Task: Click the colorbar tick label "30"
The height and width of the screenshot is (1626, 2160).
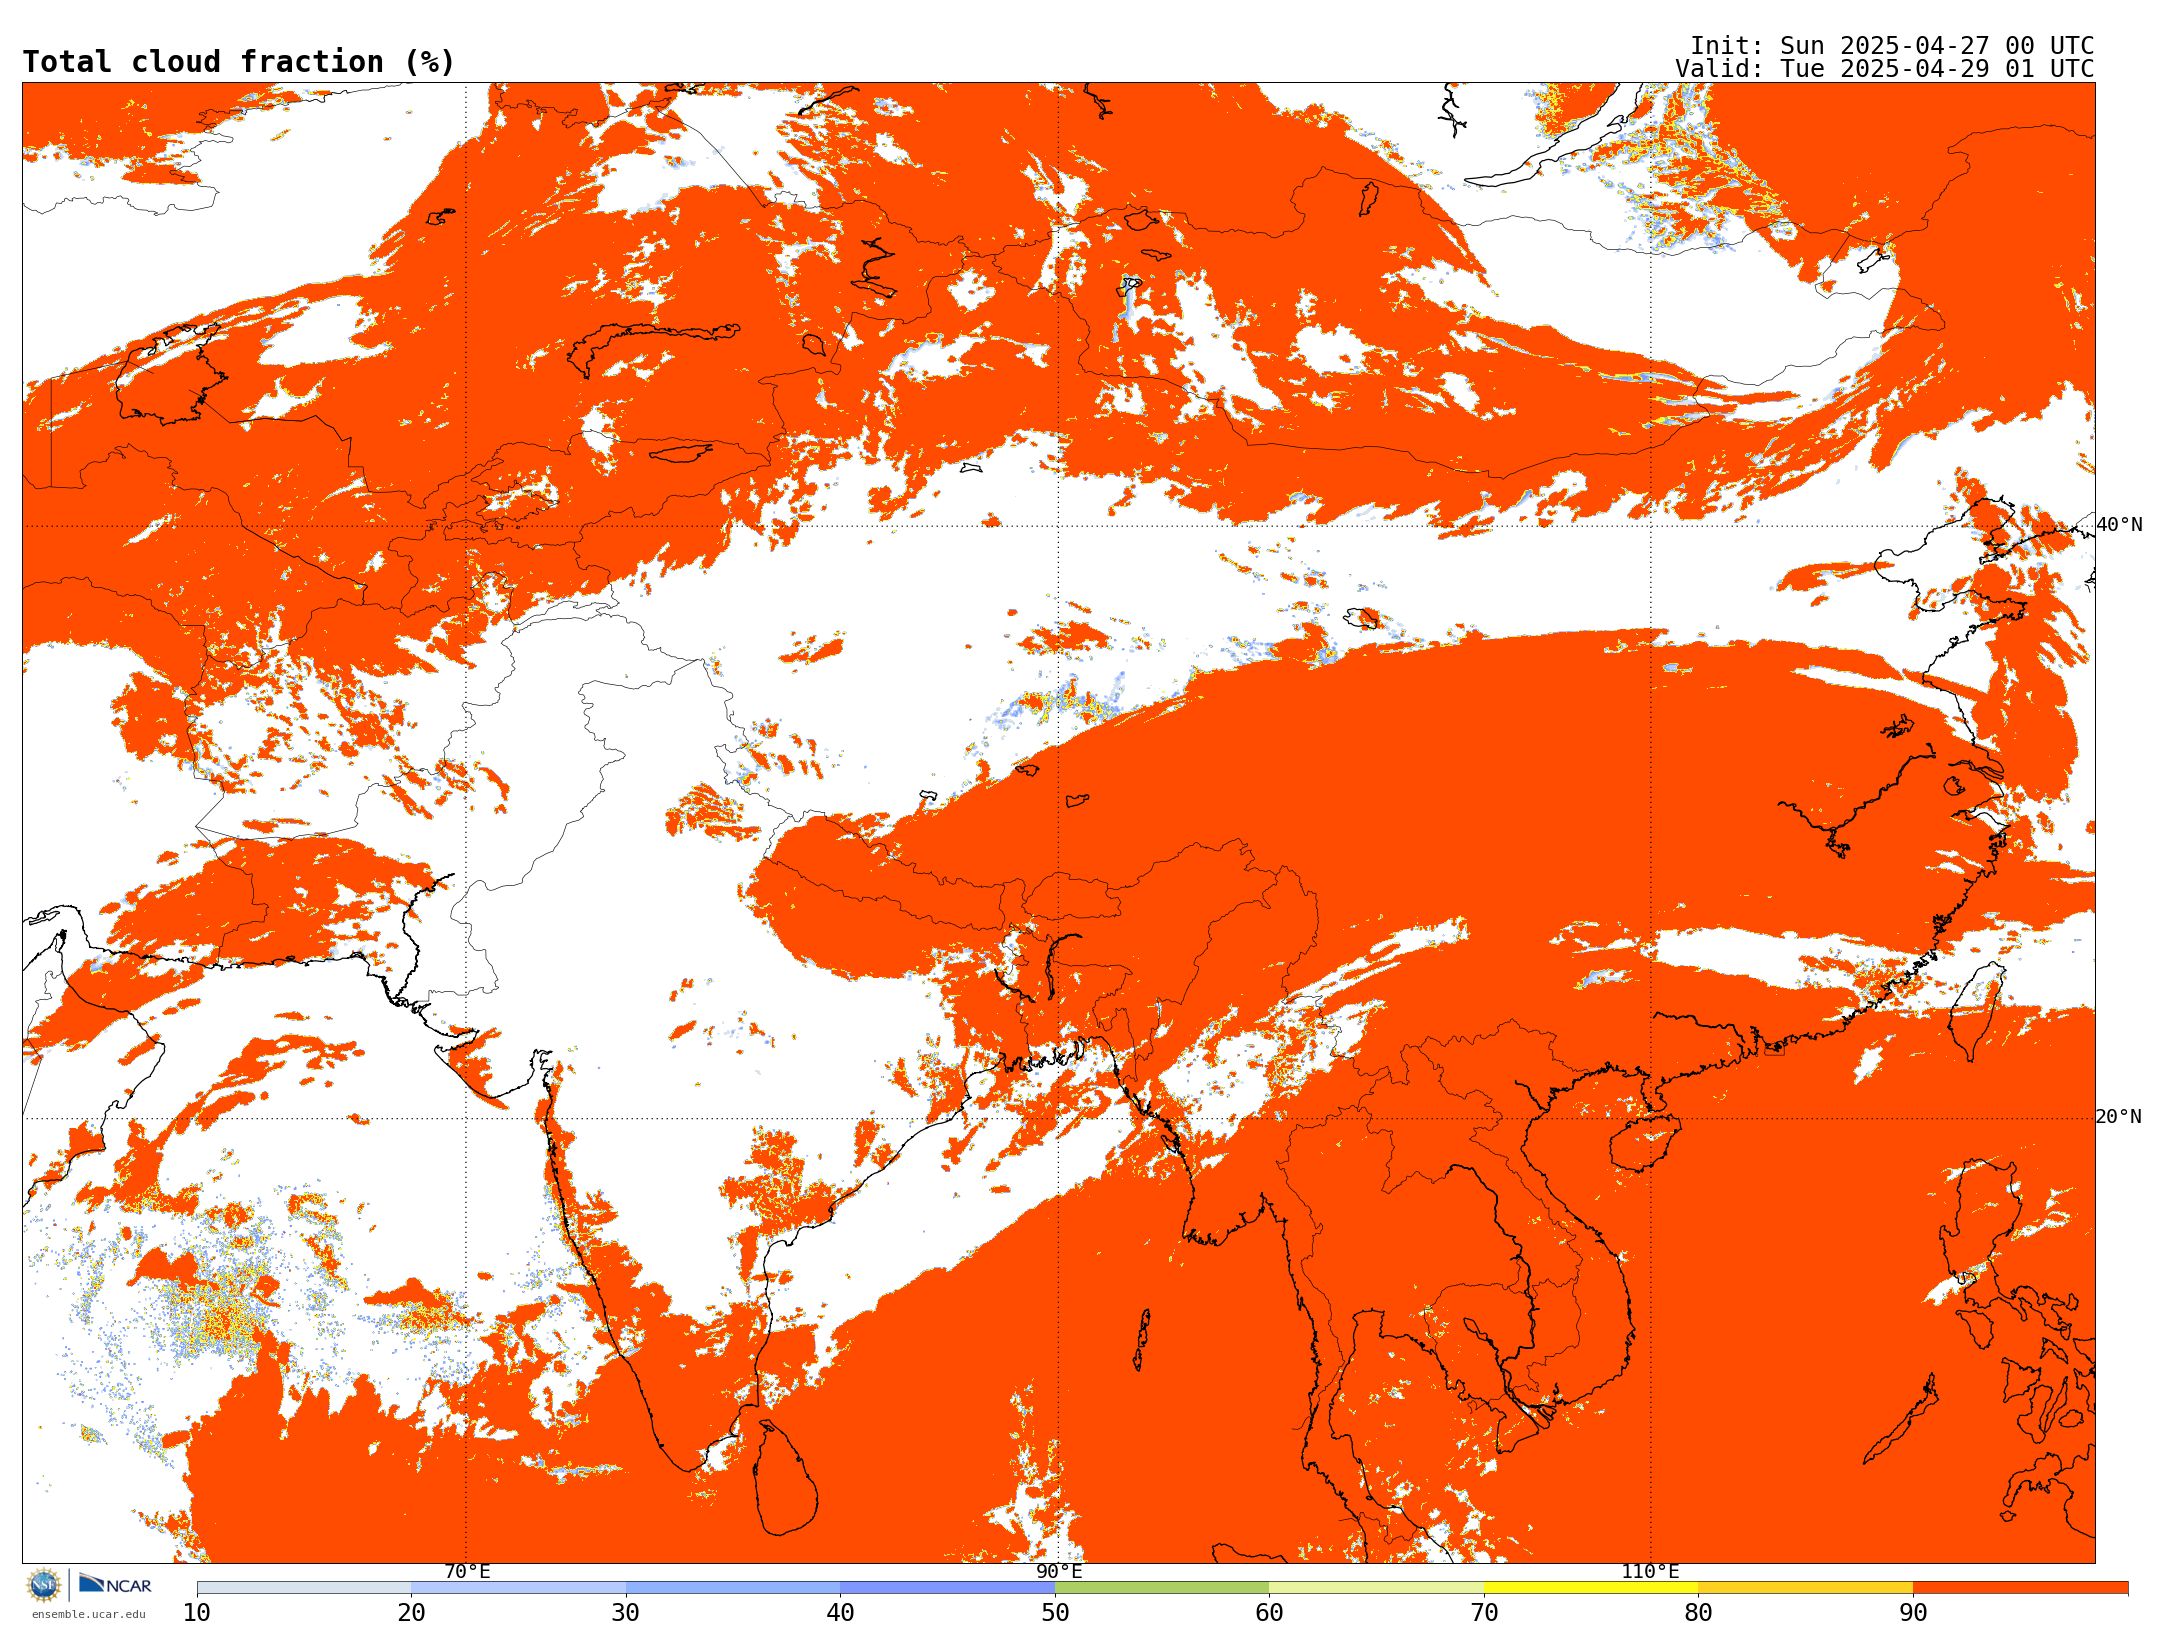Action: coord(626,1612)
